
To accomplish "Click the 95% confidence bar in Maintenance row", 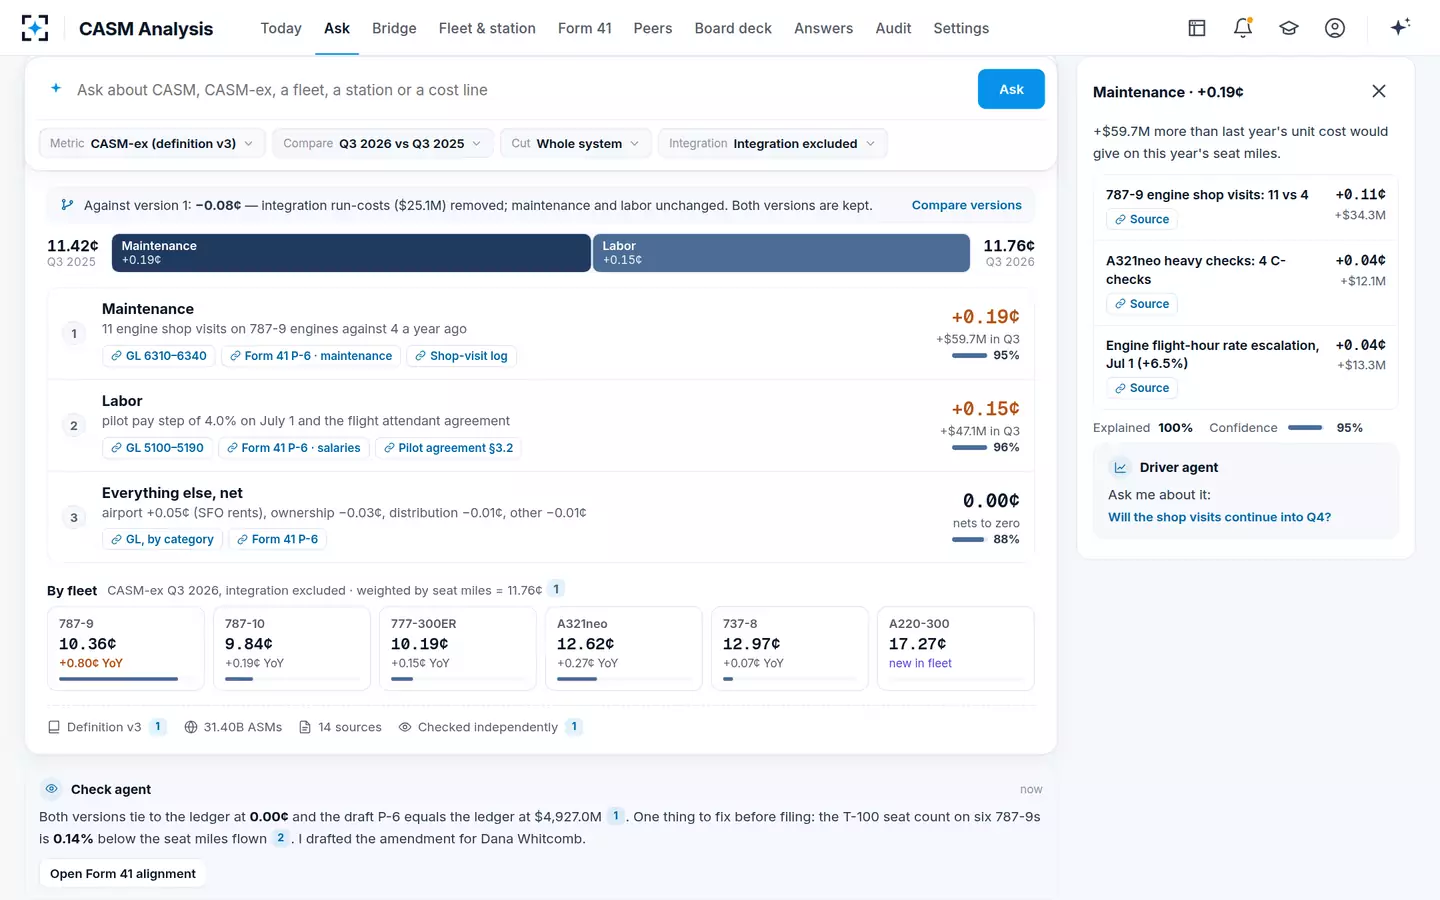I will pos(969,355).
